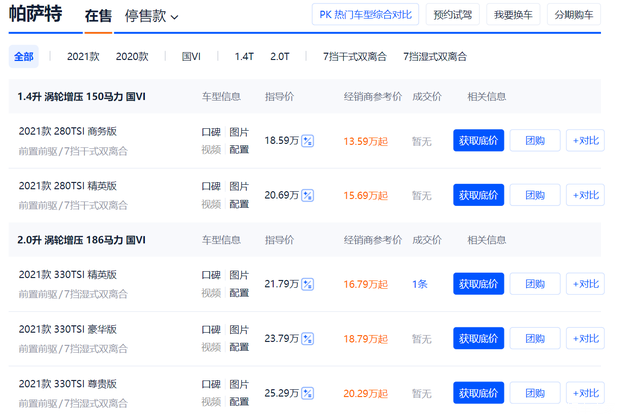View the 1条 transaction price record
Screen dimensions: 620x419
pyautogui.click(x=420, y=284)
